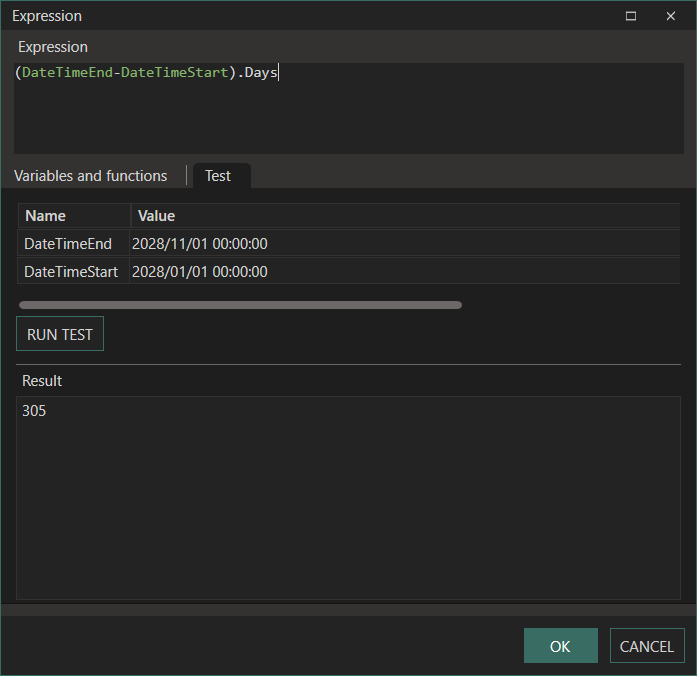This screenshot has height=676, width=697.
Task: Select the DateTimeEnd row name cell
Action: pyautogui.click(x=68, y=244)
